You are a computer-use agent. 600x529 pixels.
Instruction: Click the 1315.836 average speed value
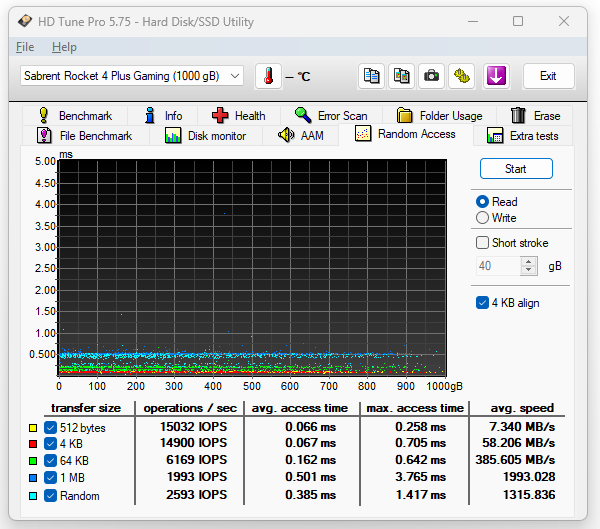(529, 495)
